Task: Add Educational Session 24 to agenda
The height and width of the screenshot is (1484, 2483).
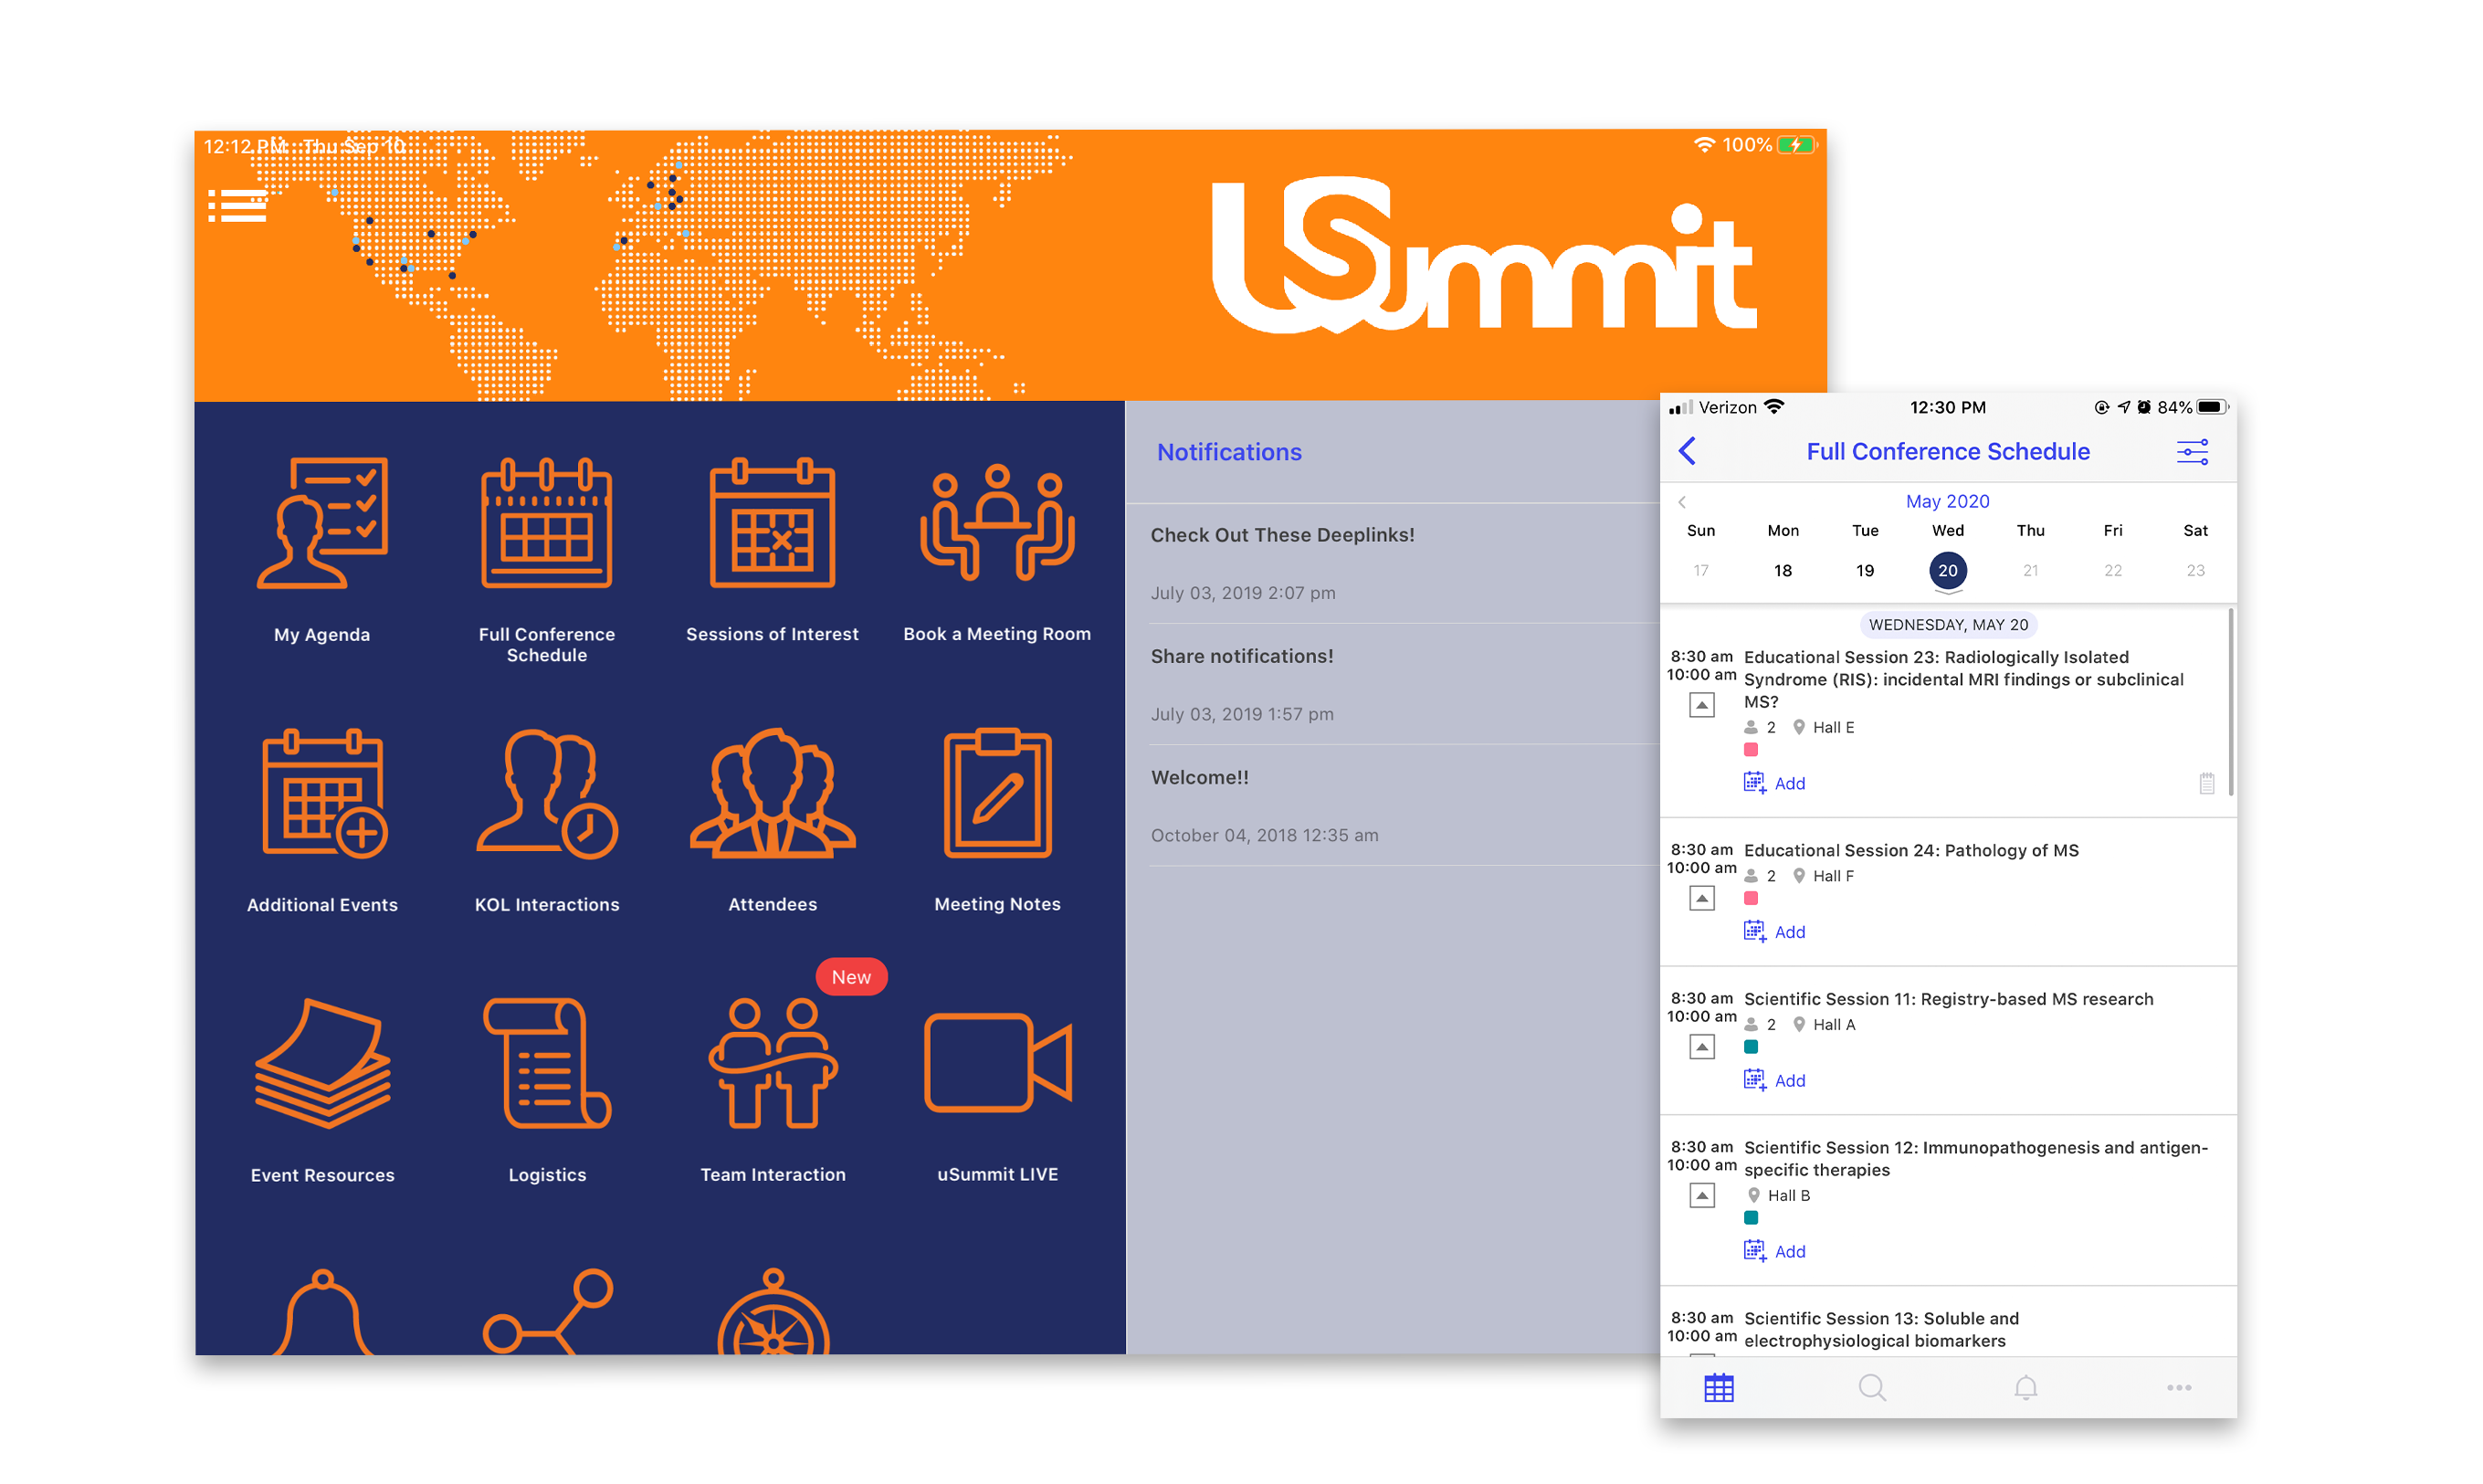Action: [x=1774, y=932]
